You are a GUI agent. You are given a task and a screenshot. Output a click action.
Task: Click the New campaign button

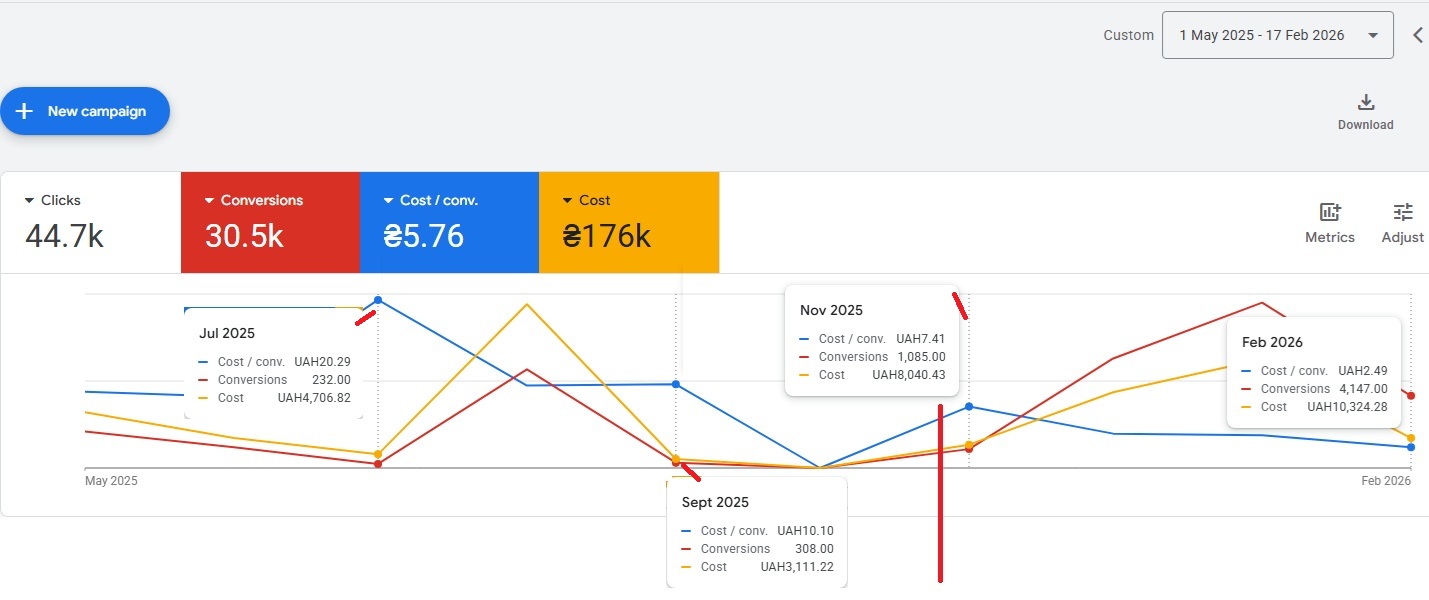point(85,111)
